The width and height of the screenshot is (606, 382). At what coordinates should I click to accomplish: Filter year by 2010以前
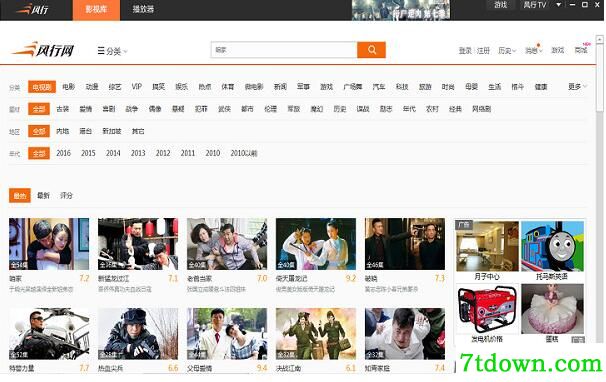(x=244, y=153)
